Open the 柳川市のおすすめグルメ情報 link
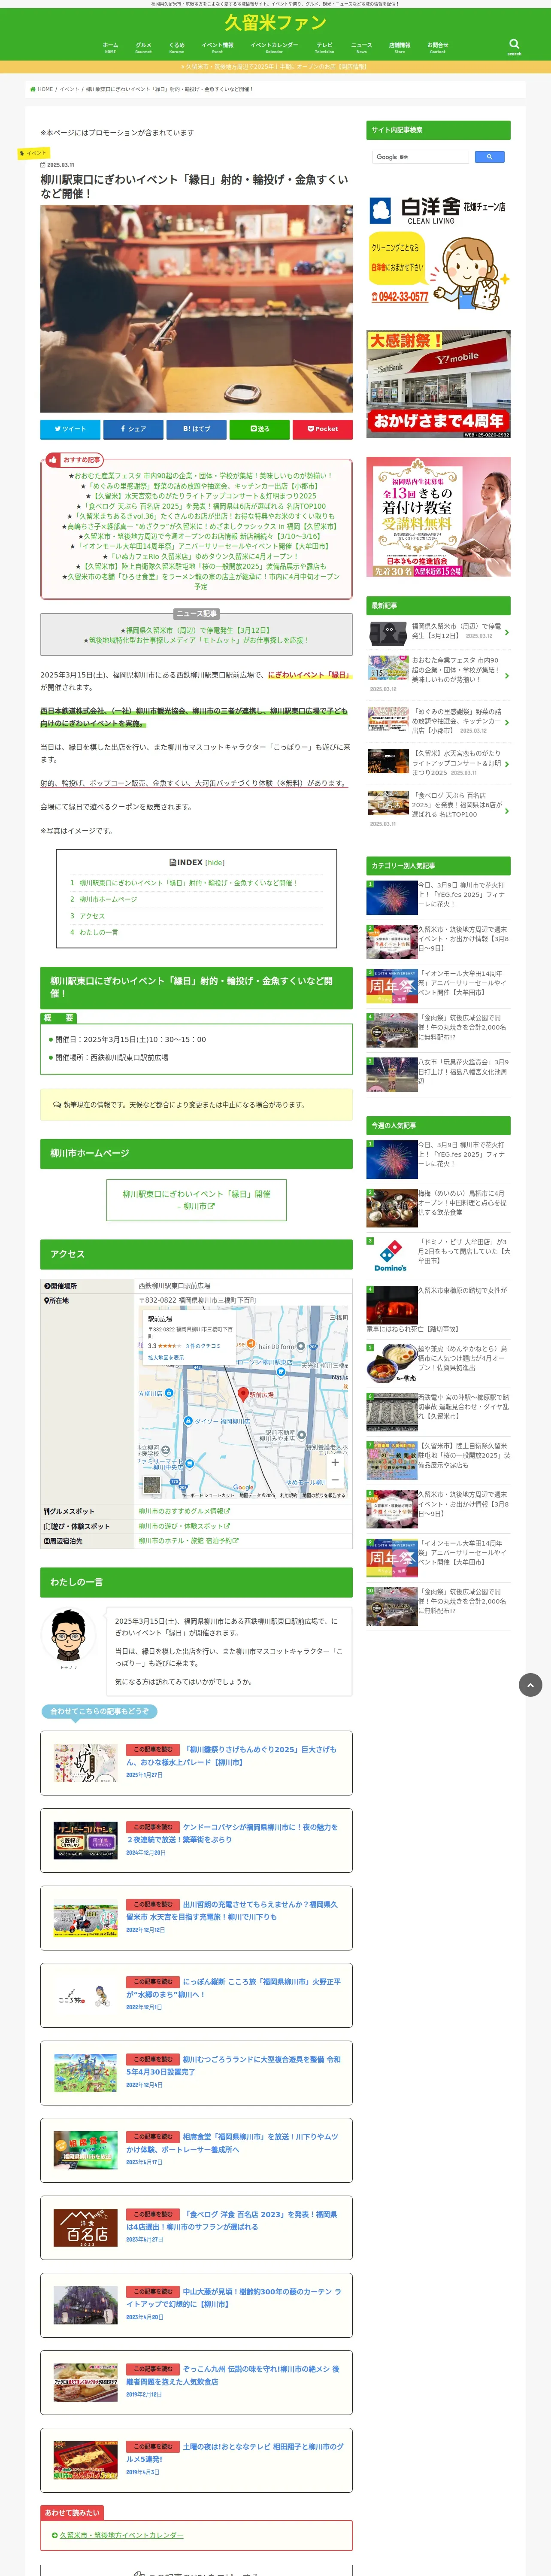The image size is (551, 2576). coord(184,1511)
